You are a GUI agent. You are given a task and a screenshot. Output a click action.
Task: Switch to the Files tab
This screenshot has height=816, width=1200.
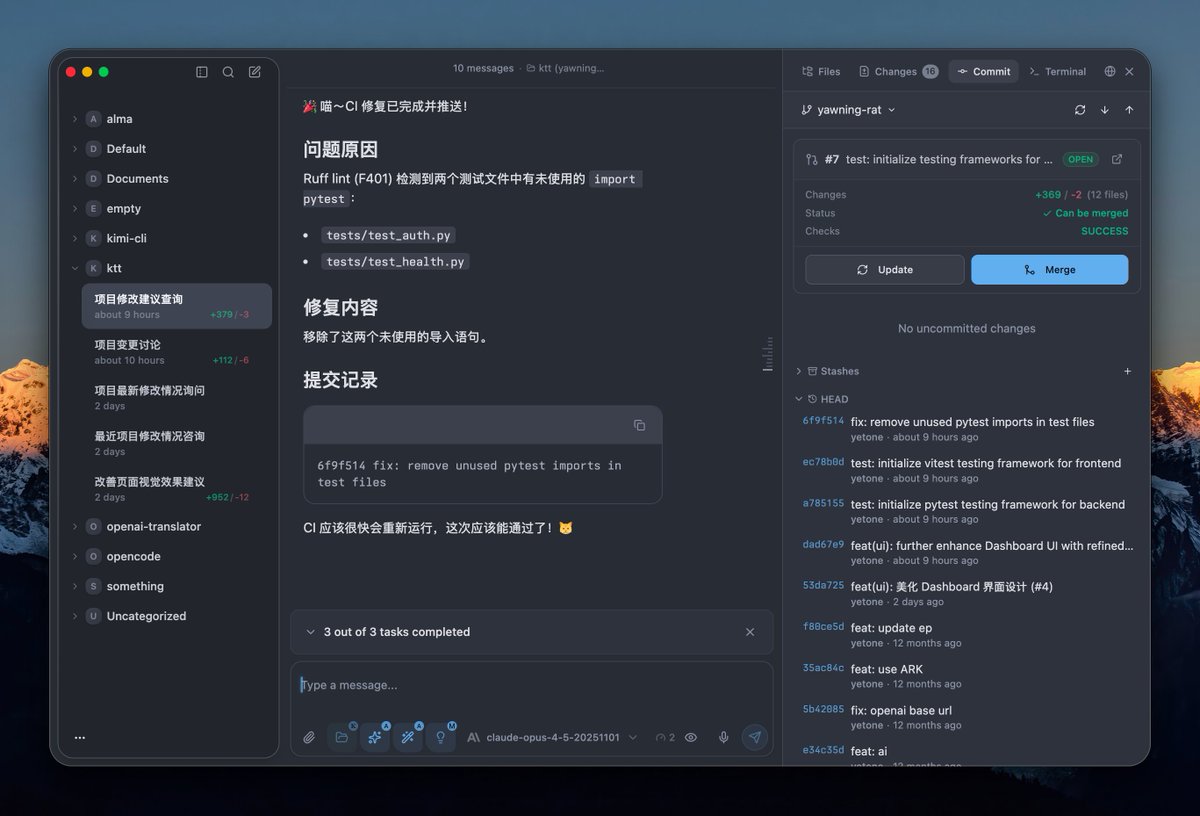(821, 72)
